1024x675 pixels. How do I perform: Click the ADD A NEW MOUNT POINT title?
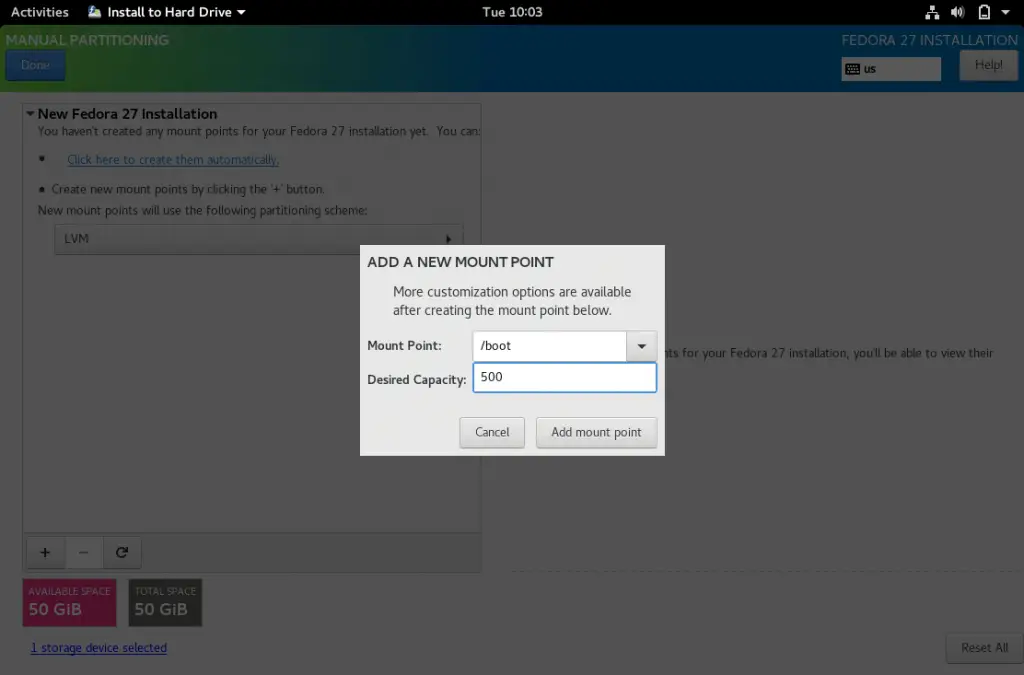point(460,262)
